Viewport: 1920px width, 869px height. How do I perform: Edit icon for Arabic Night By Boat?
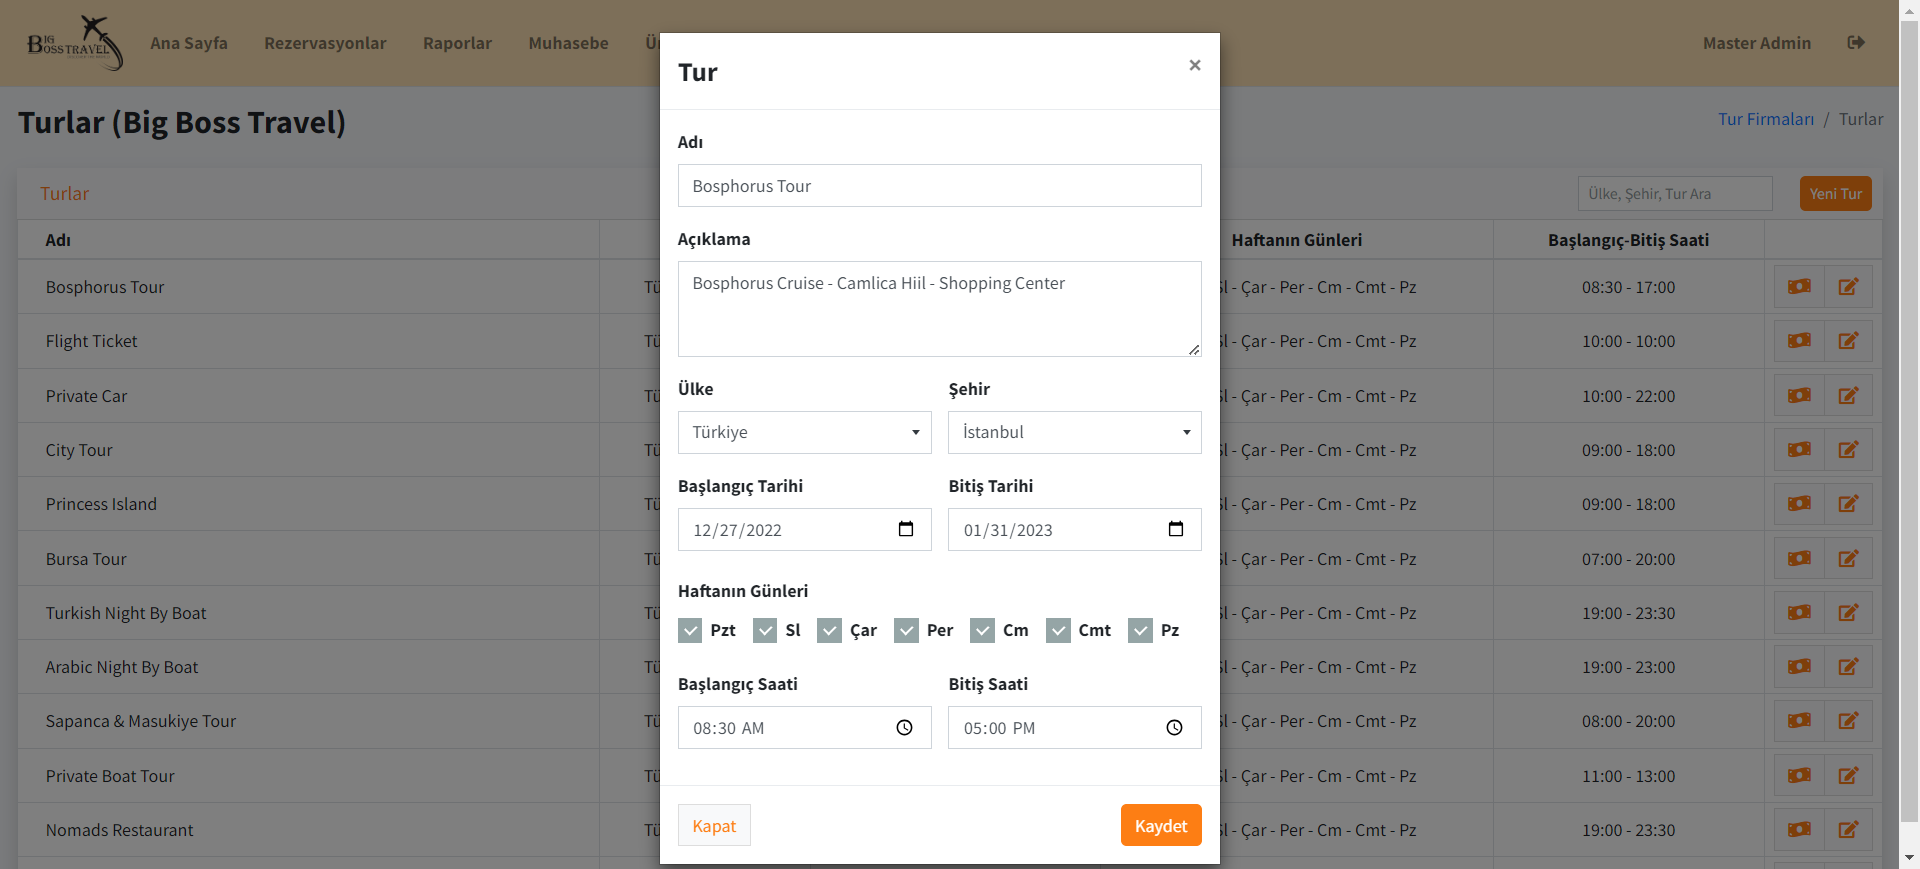coord(1848,667)
